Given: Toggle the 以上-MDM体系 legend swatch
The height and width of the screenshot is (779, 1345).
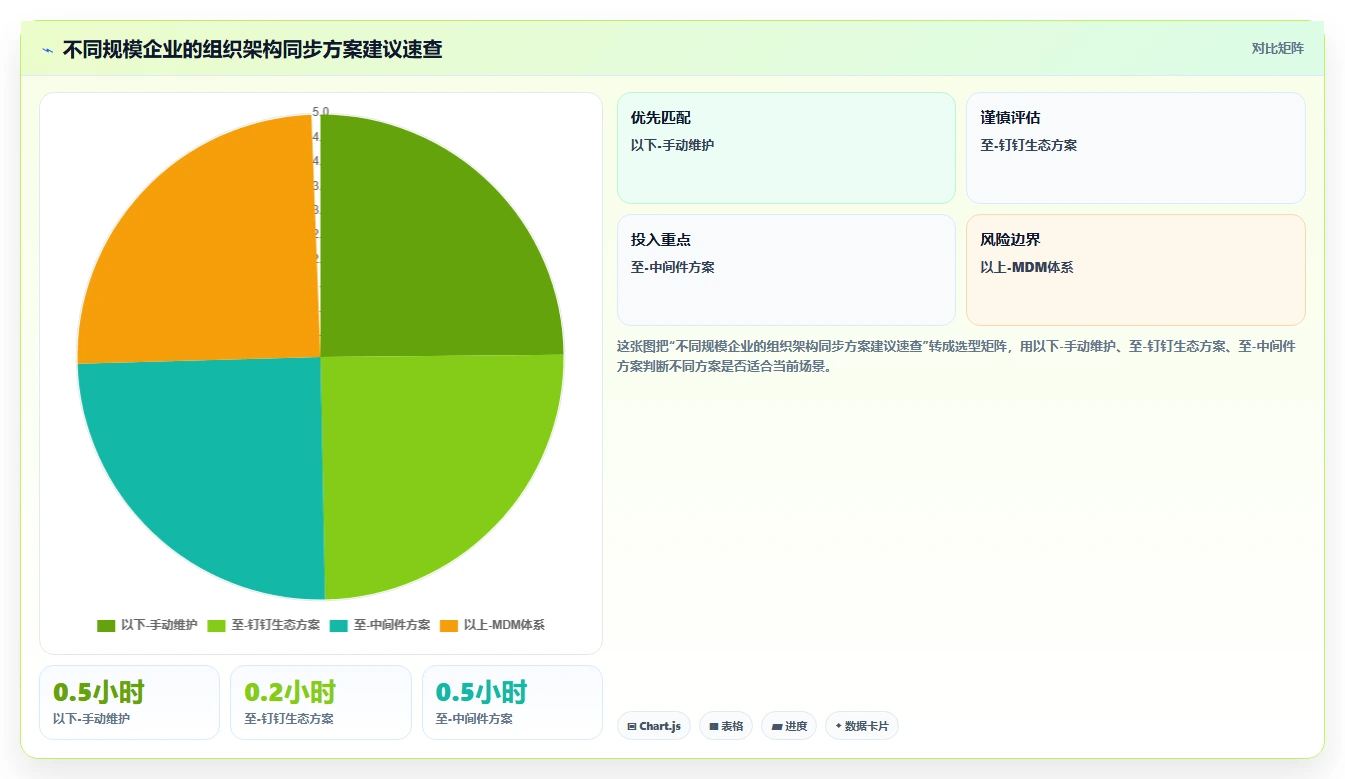Looking at the screenshot, I should point(449,625).
